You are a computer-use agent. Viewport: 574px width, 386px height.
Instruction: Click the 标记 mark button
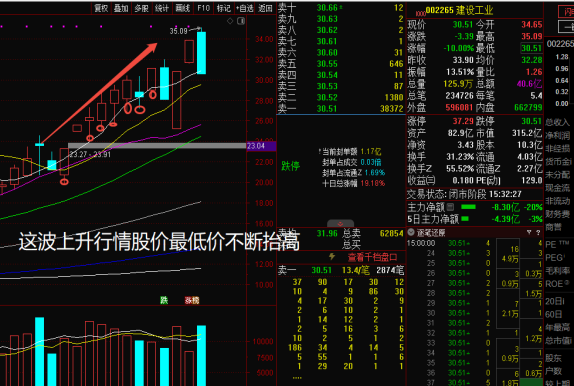223,8
